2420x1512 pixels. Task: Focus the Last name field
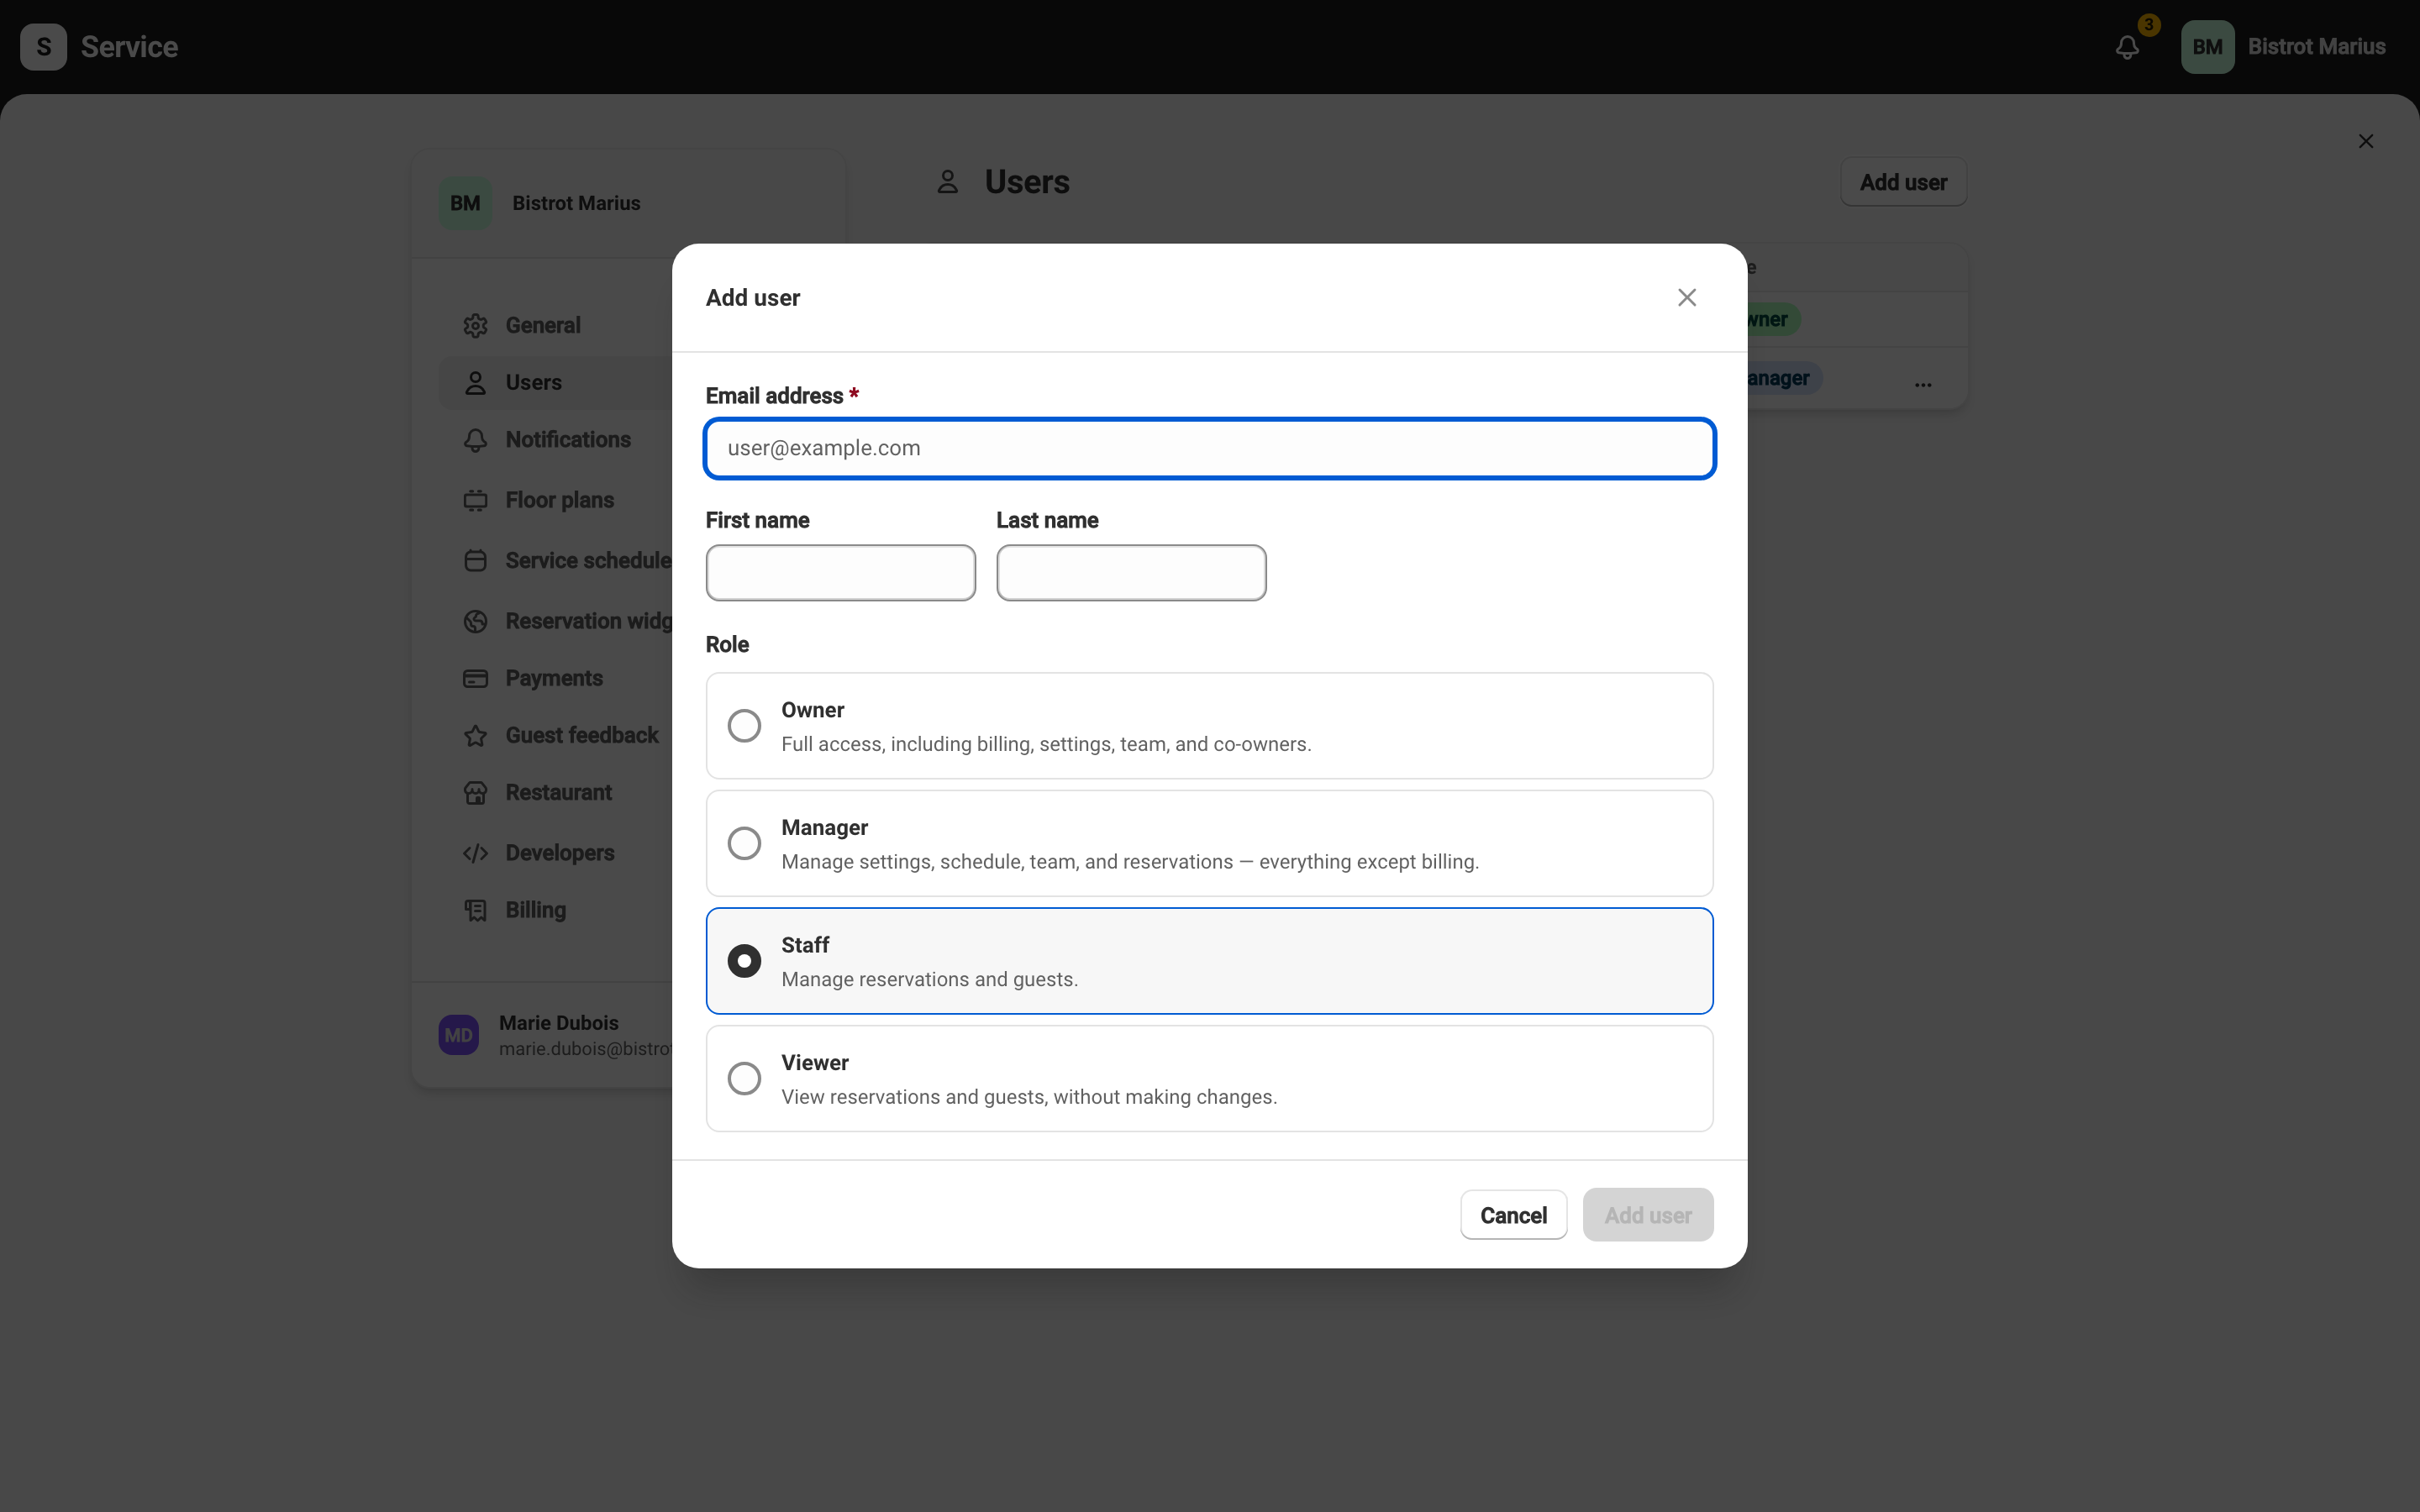(1131, 573)
